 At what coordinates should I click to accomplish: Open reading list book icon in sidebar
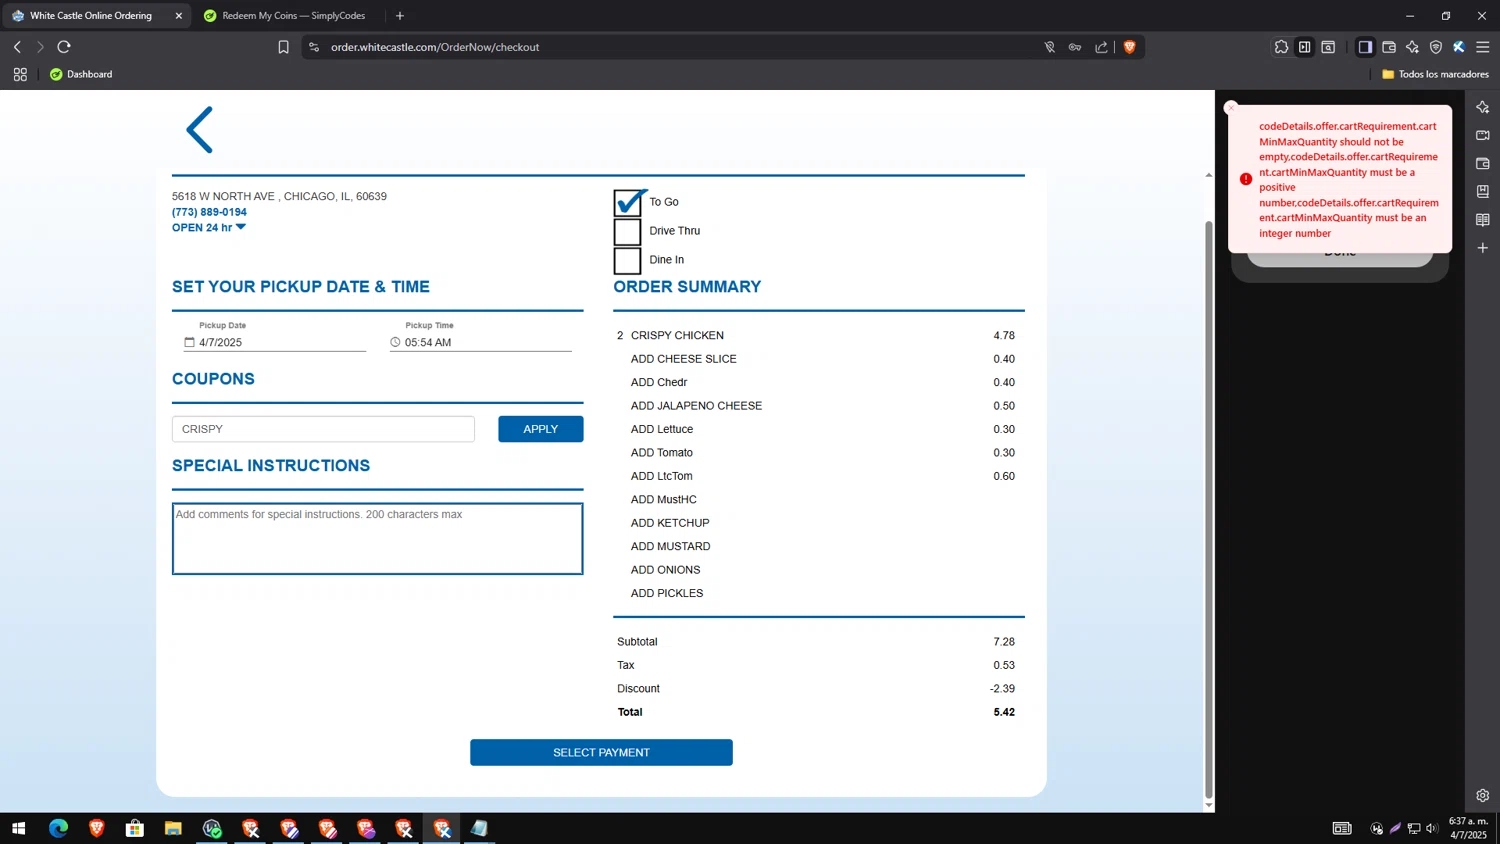pos(1483,219)
